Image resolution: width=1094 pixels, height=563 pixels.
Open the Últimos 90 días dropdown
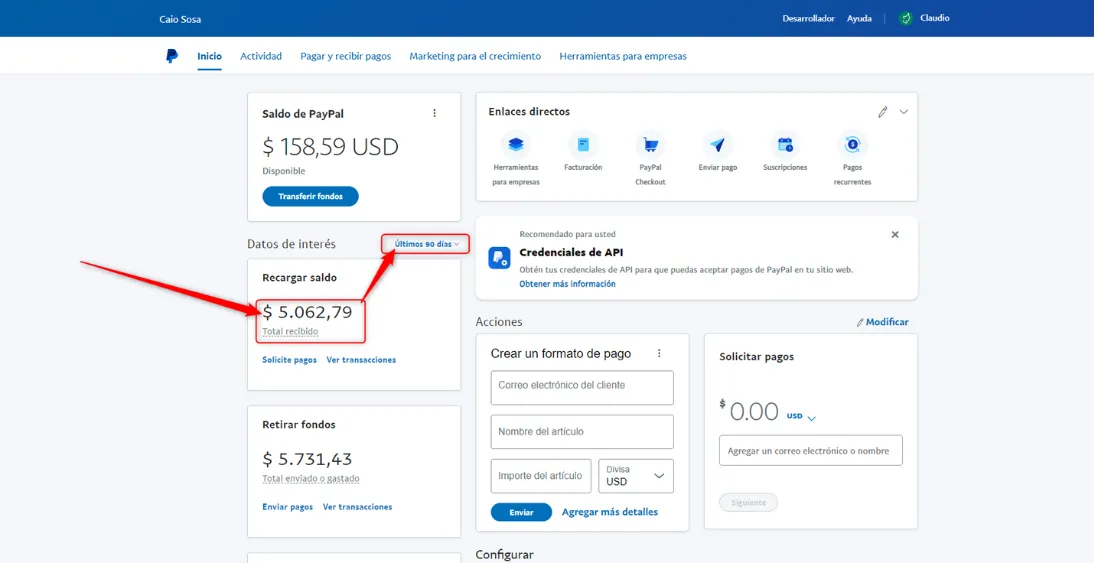point(427,244)
